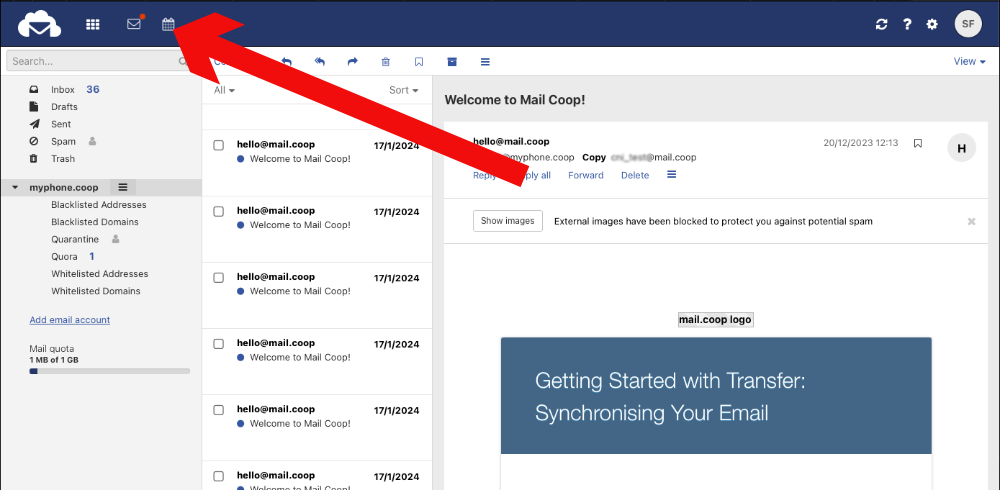Open the myphone.coop account hamburger menu

123,188
